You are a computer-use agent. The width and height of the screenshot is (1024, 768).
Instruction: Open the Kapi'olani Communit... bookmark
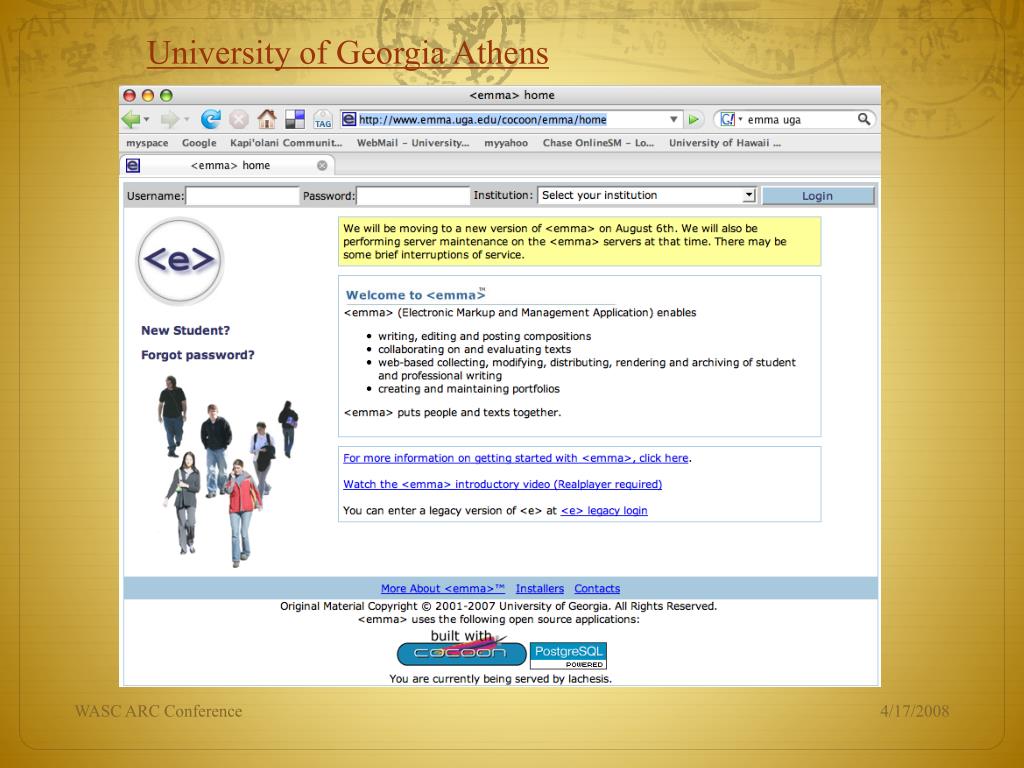pyautogui.click(x=286, y=143)
